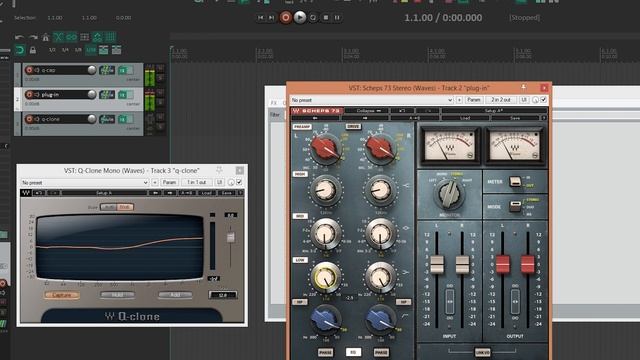Toggle envelope move icon in toolbar

(x=98, y=38)
